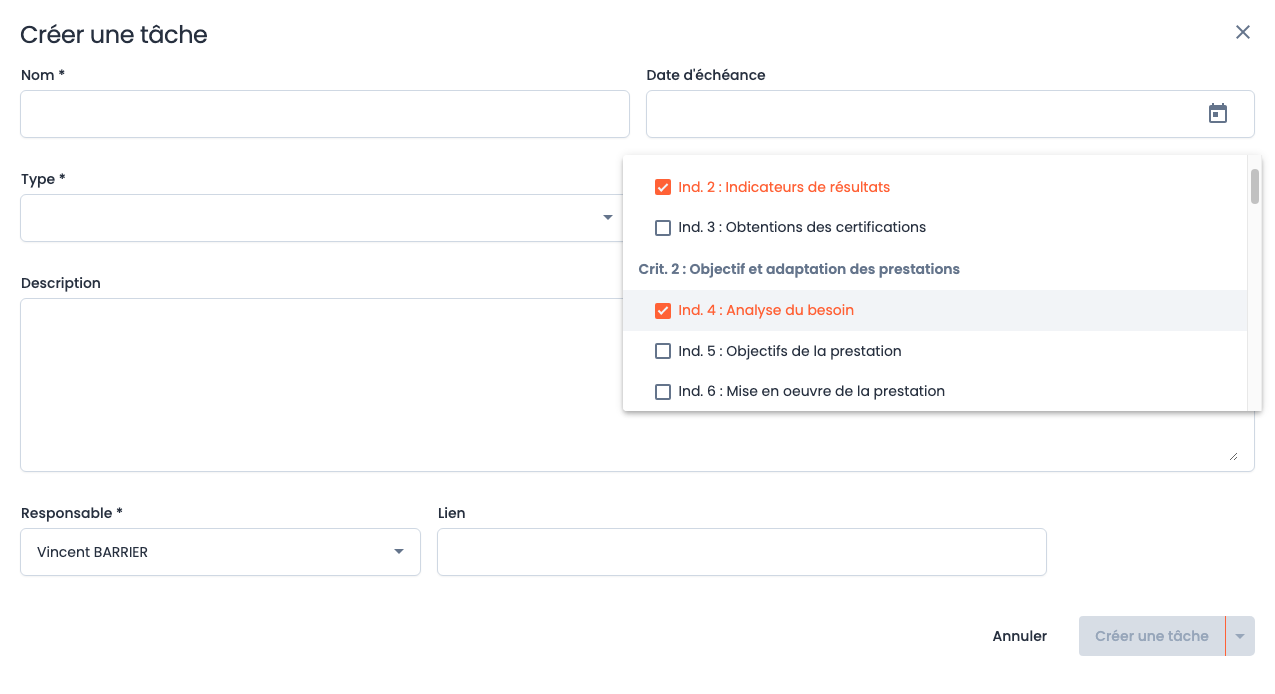Check Ind. 5 Objectifs de la prestation
This screenshot has width=1275, height=694.
click(662, 351)
